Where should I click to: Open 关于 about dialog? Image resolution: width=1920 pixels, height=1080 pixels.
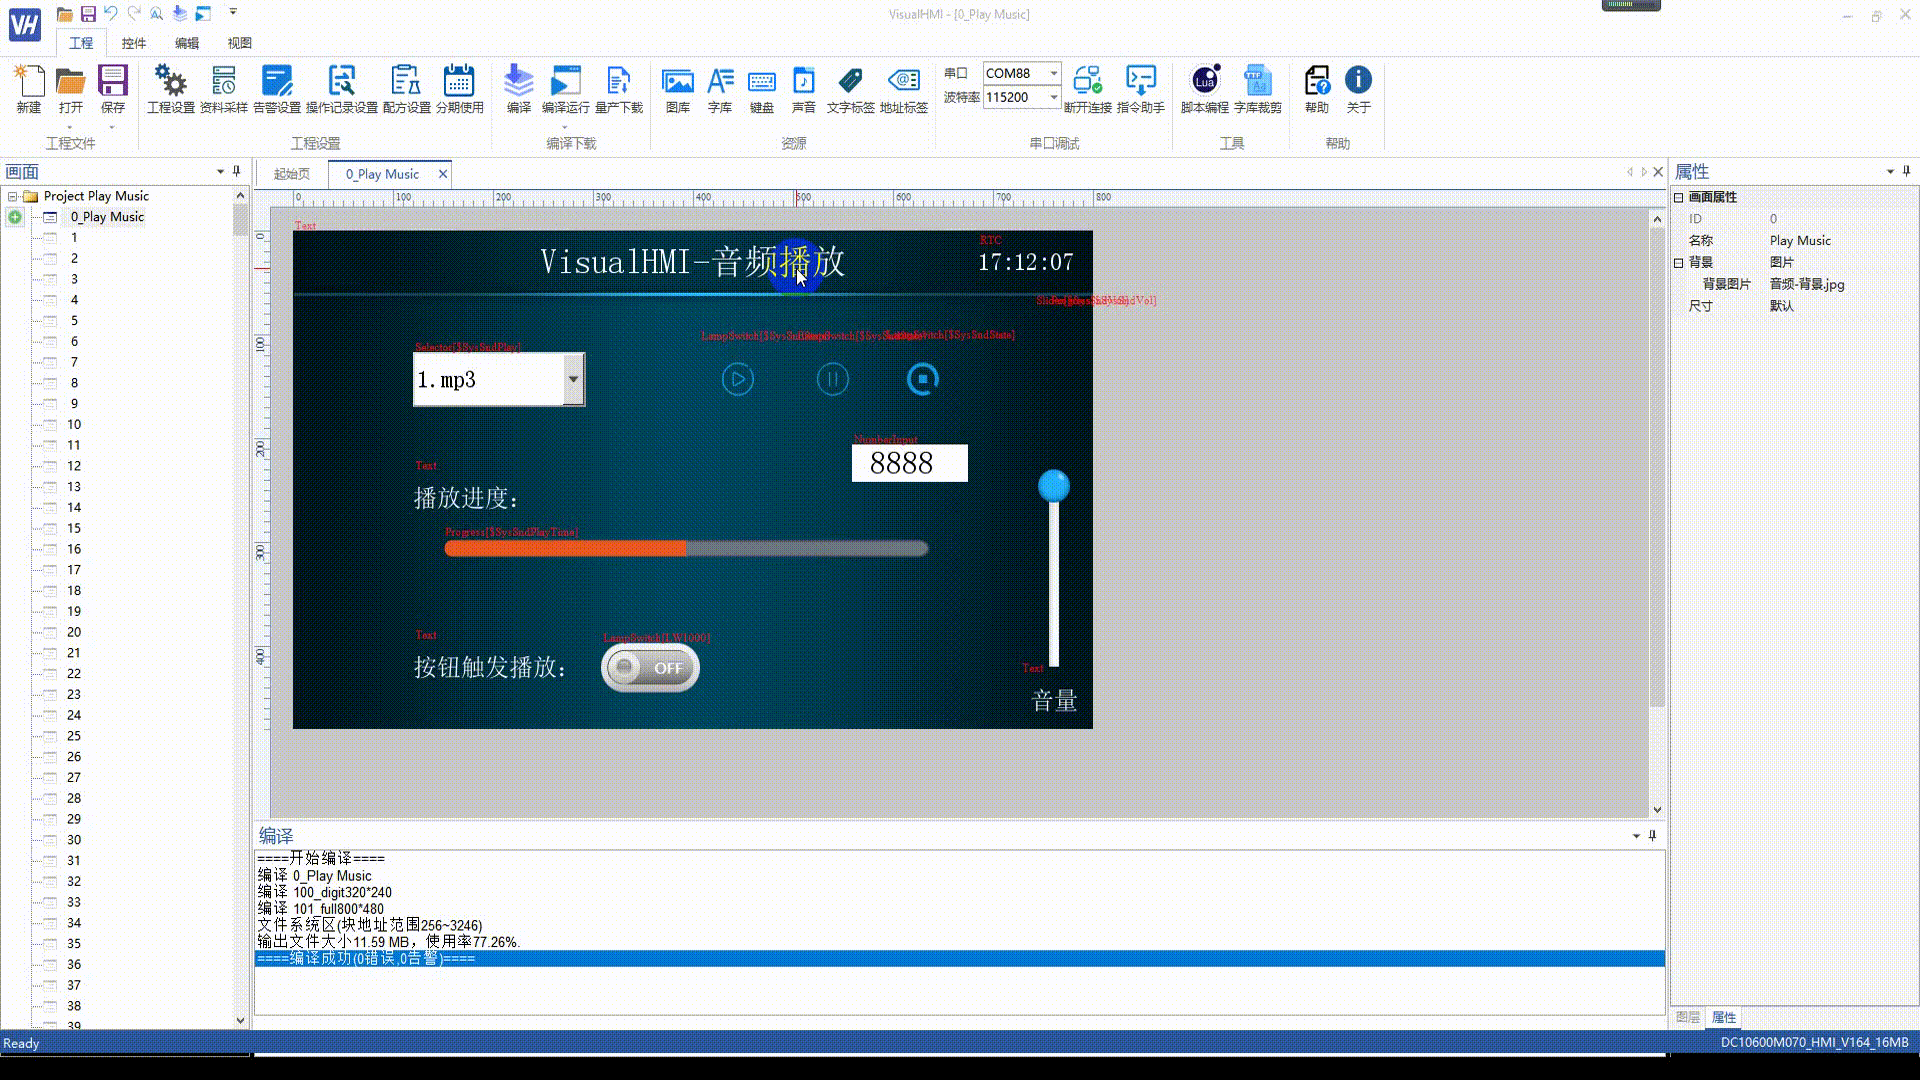pos(1358,89)
